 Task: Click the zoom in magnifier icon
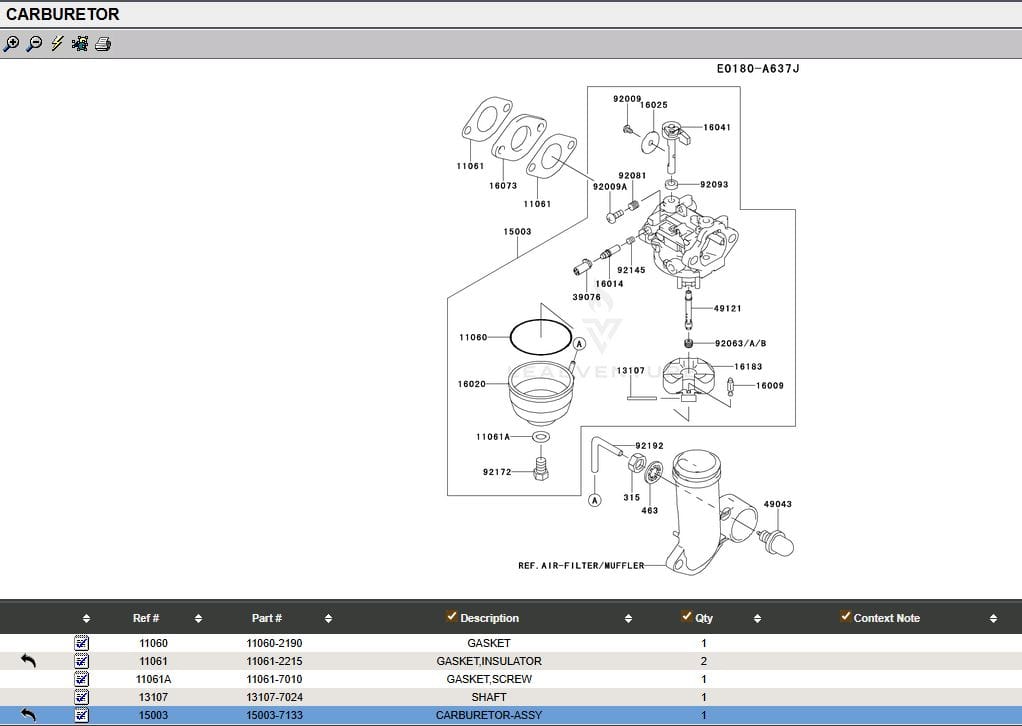(x=12, y=44)
